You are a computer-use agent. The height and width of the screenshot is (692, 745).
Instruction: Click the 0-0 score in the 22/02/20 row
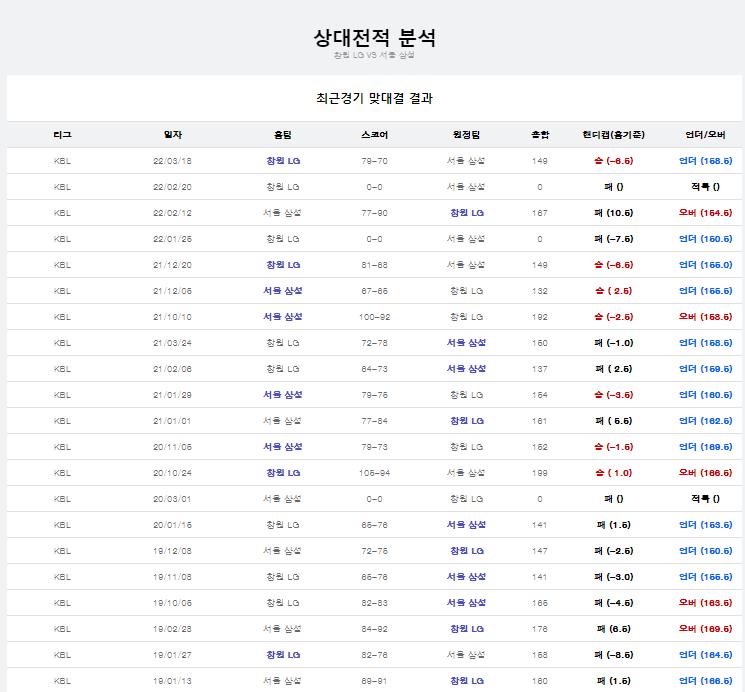click(374, 187)
